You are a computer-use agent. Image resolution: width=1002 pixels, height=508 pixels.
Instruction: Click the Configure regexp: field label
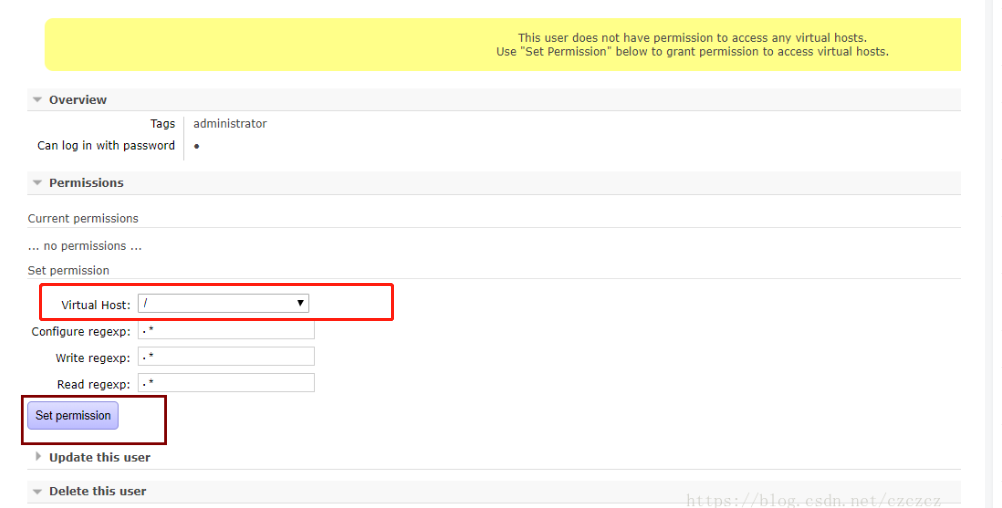(x=81, y=332)
